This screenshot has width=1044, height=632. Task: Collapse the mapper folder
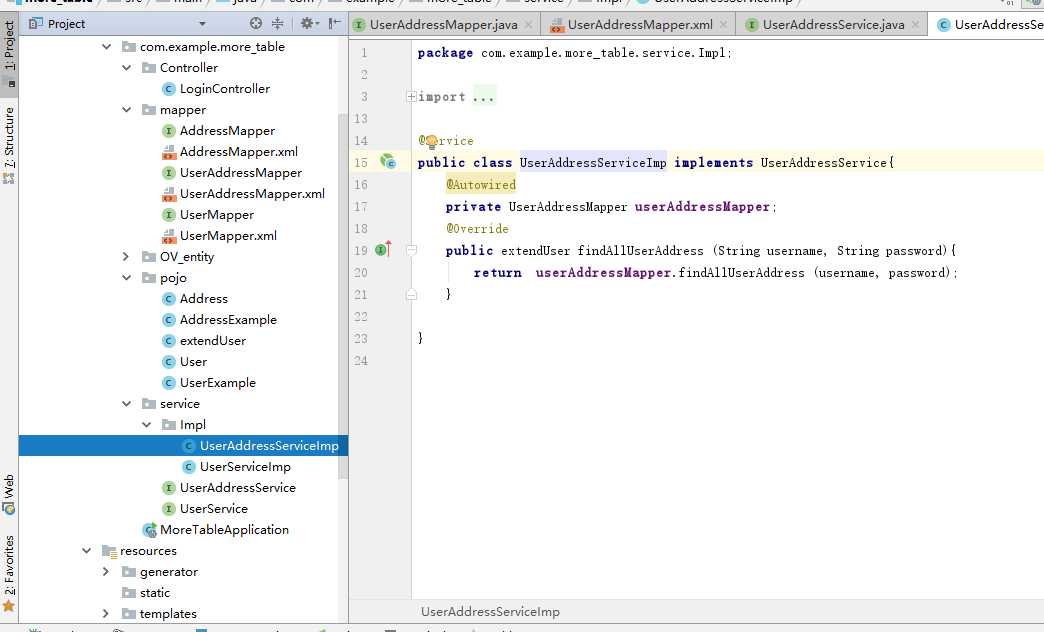coord(127,109)
